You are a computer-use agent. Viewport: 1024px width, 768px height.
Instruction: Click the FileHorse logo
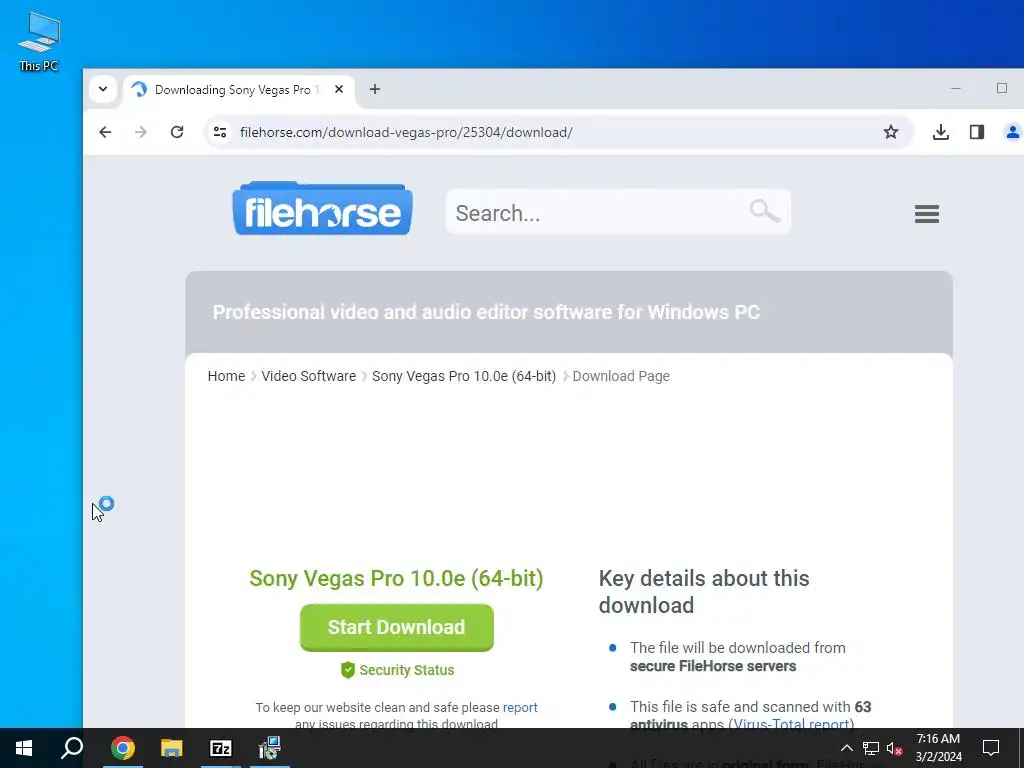(x=323, y=209)
